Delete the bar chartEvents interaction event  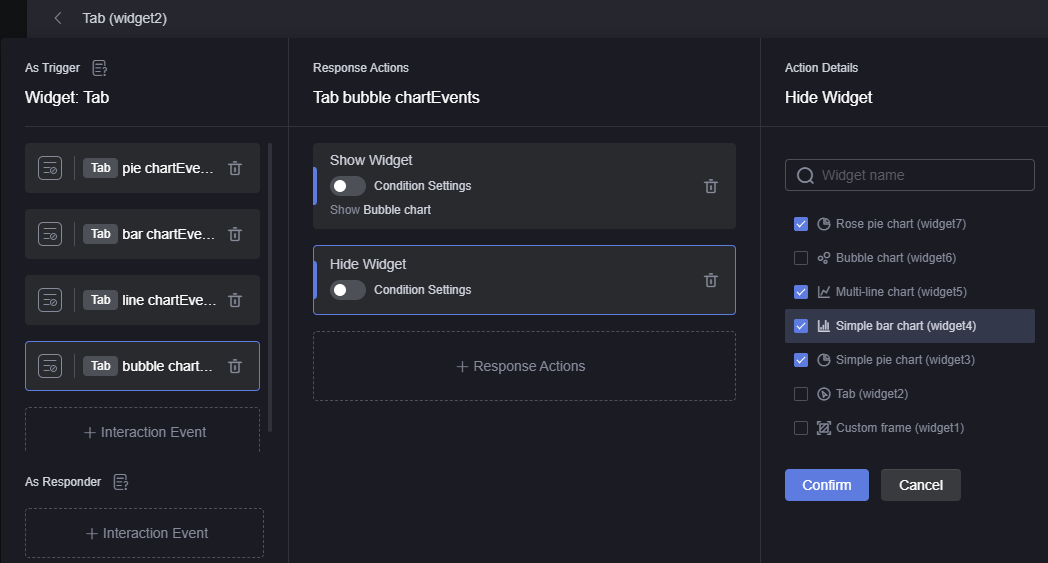click(x=235, y=234)
